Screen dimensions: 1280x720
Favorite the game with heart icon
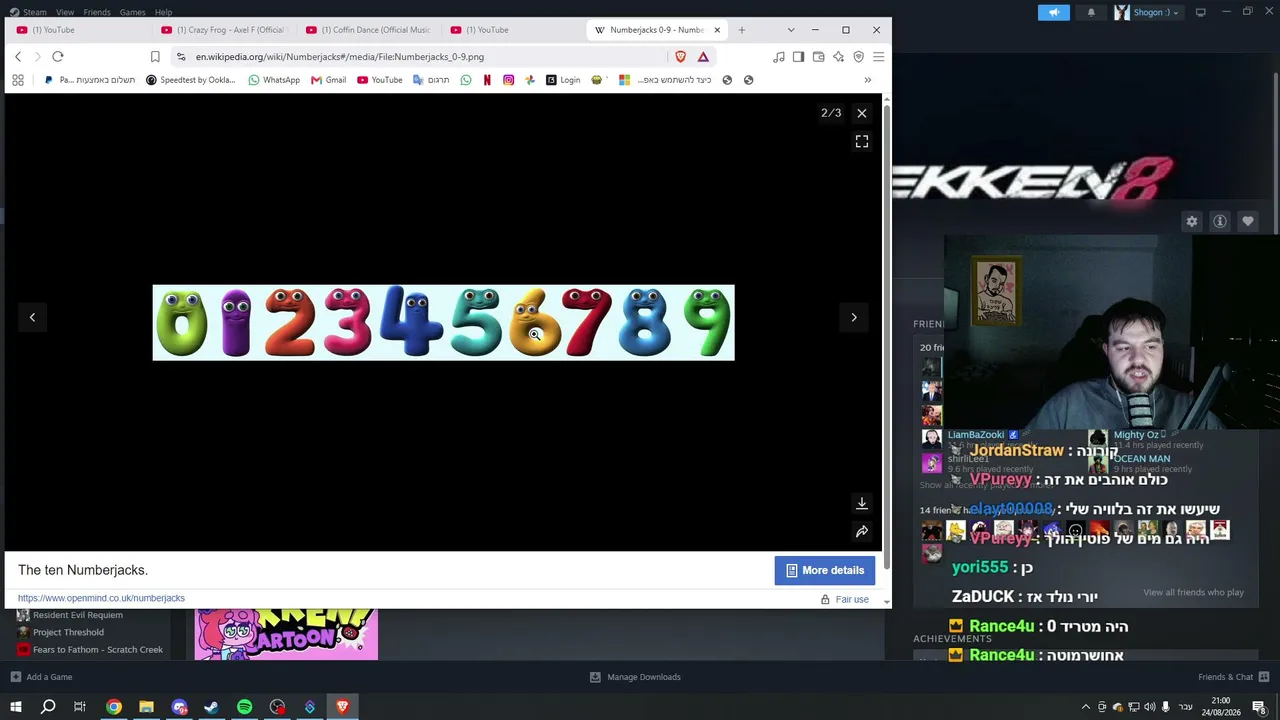point(1248,221)
